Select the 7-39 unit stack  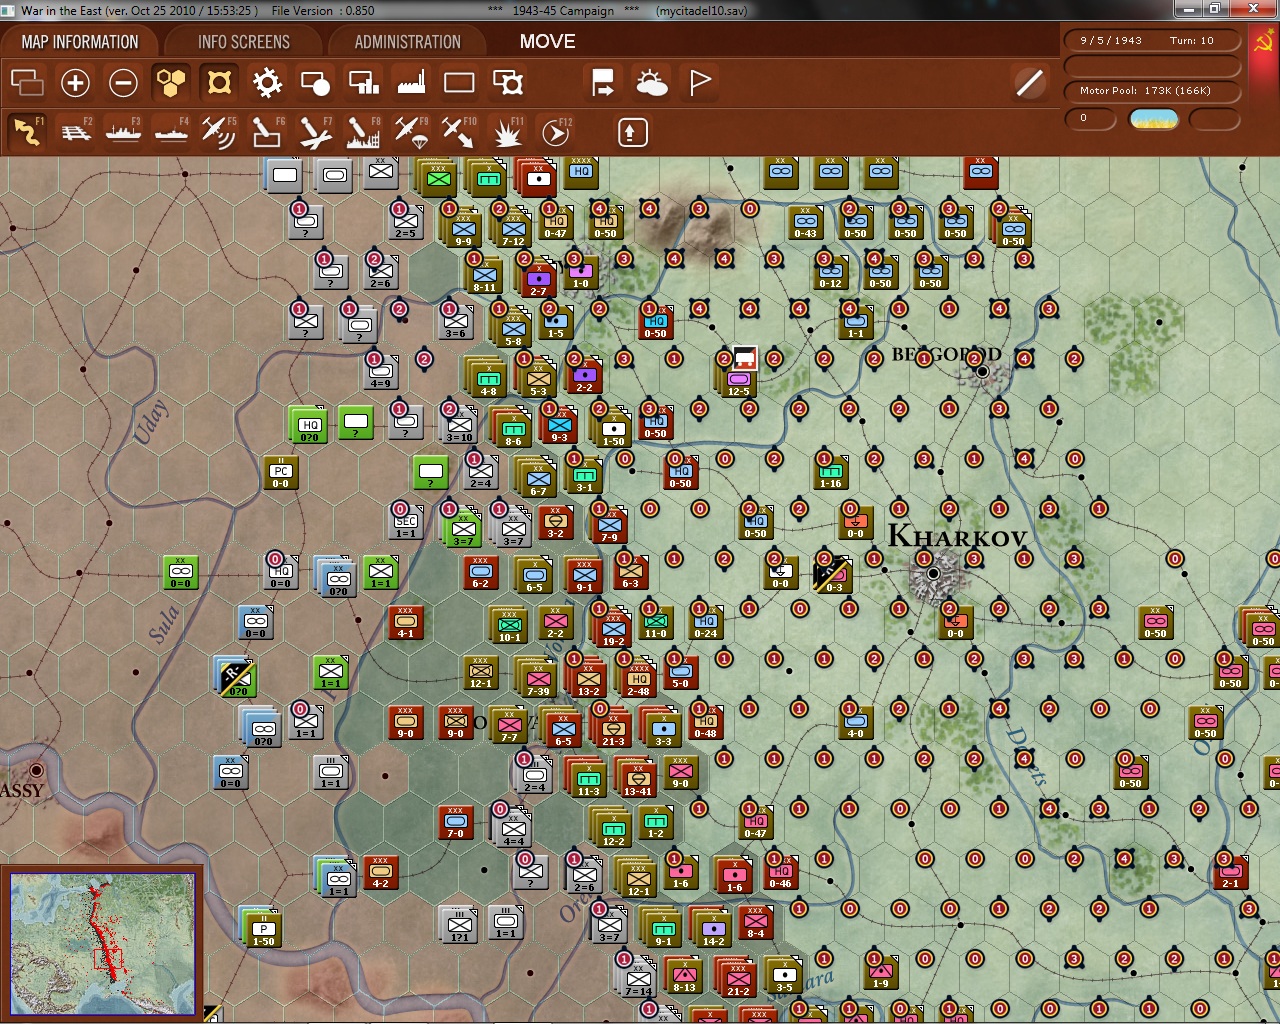(537, 678)
